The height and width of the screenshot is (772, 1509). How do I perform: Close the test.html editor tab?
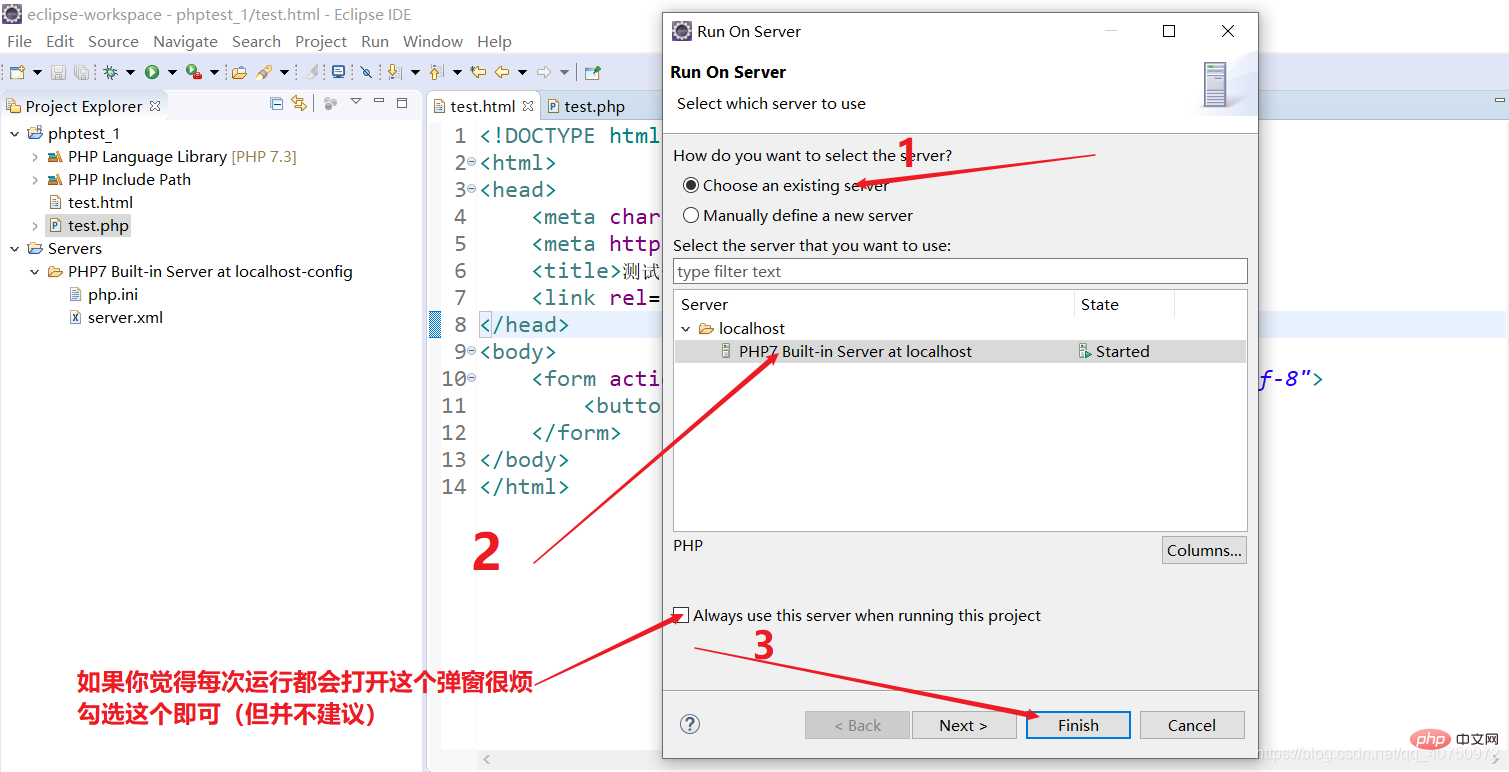(x=528, y=106)
